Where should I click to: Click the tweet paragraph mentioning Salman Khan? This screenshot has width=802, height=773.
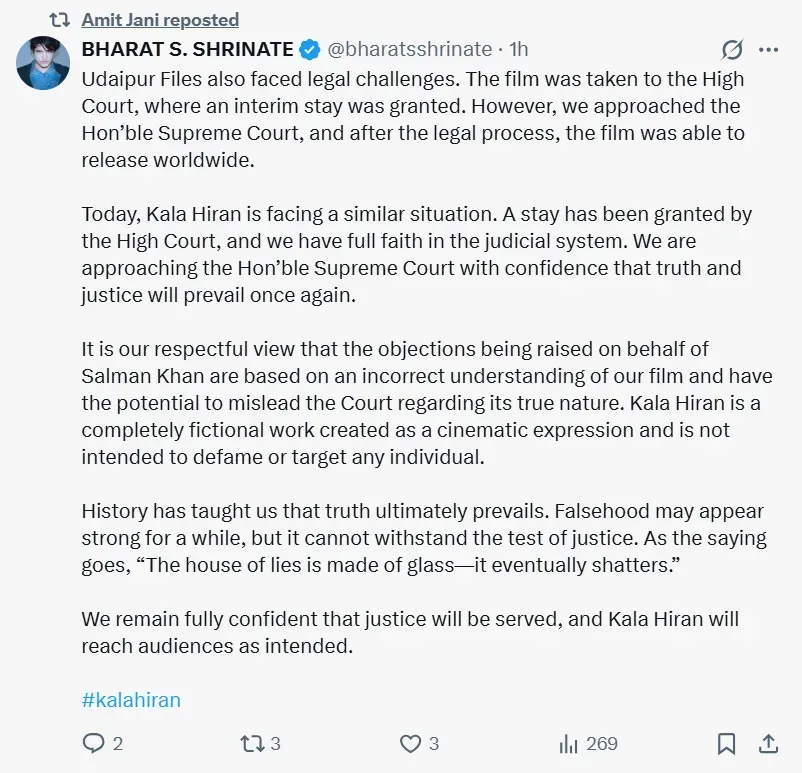[x=427, y=403]
